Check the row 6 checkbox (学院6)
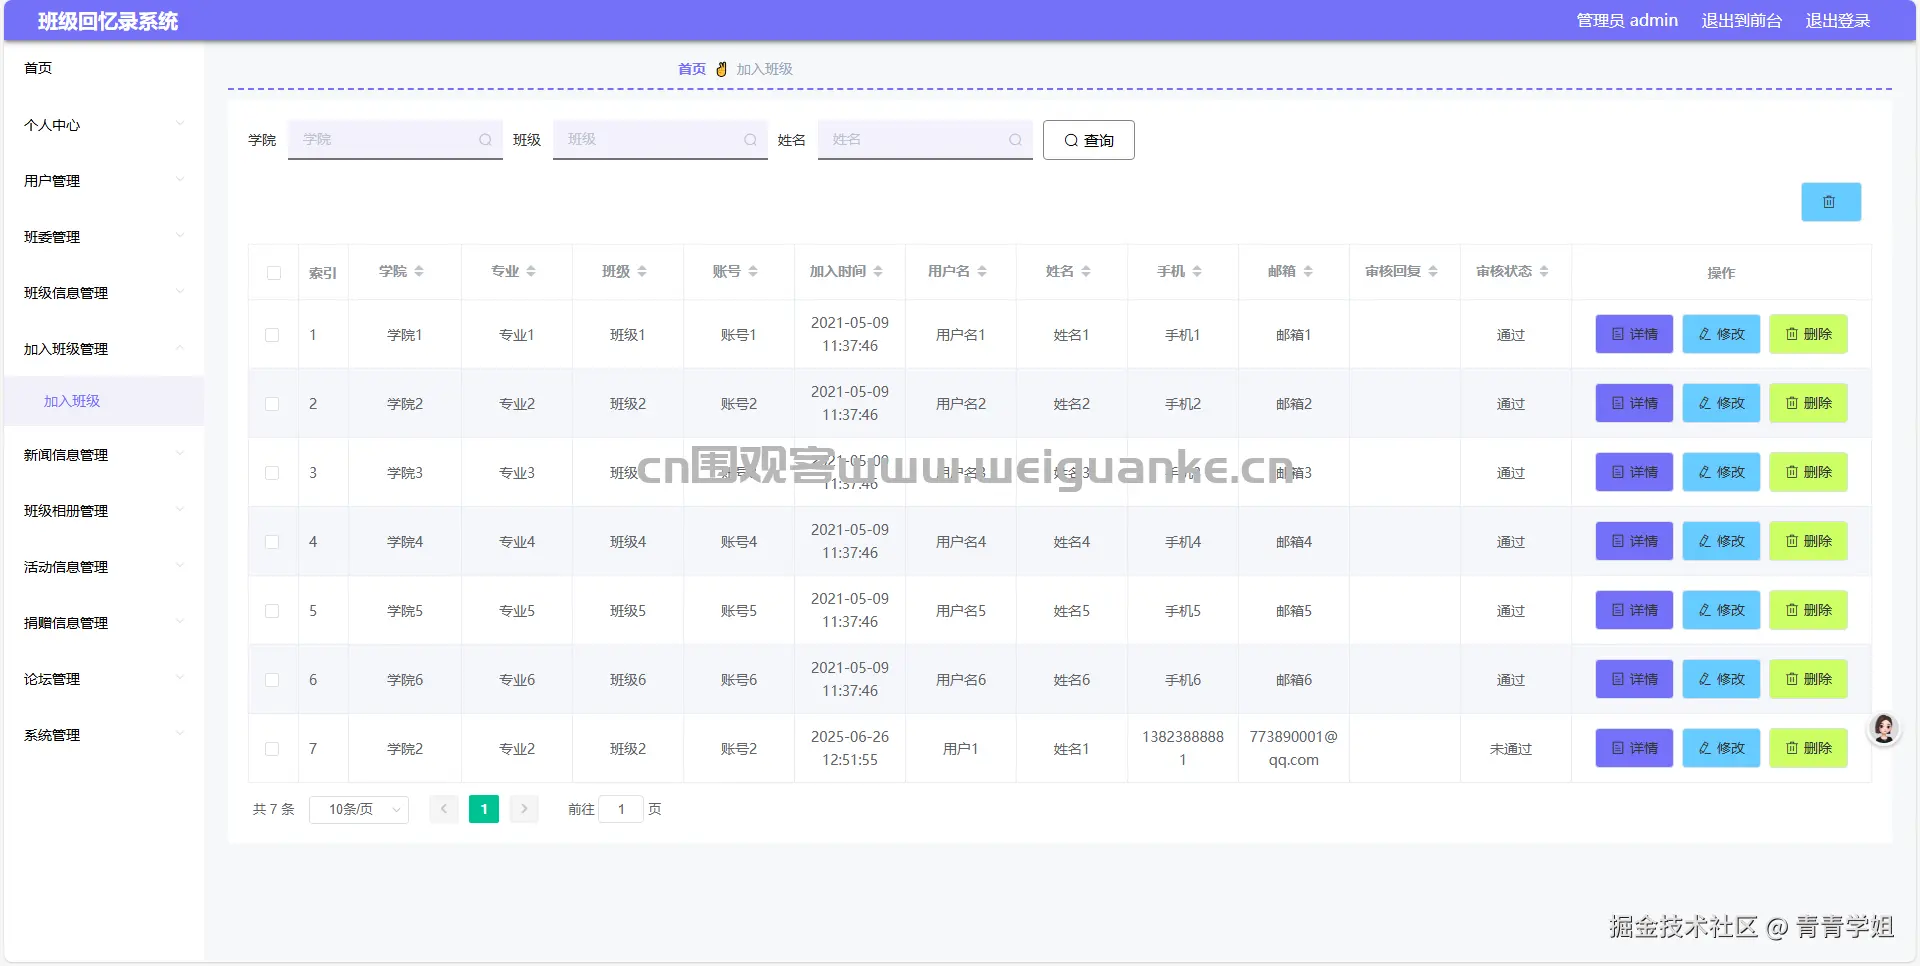This screenshot has width=1920, height=966. 272,680
